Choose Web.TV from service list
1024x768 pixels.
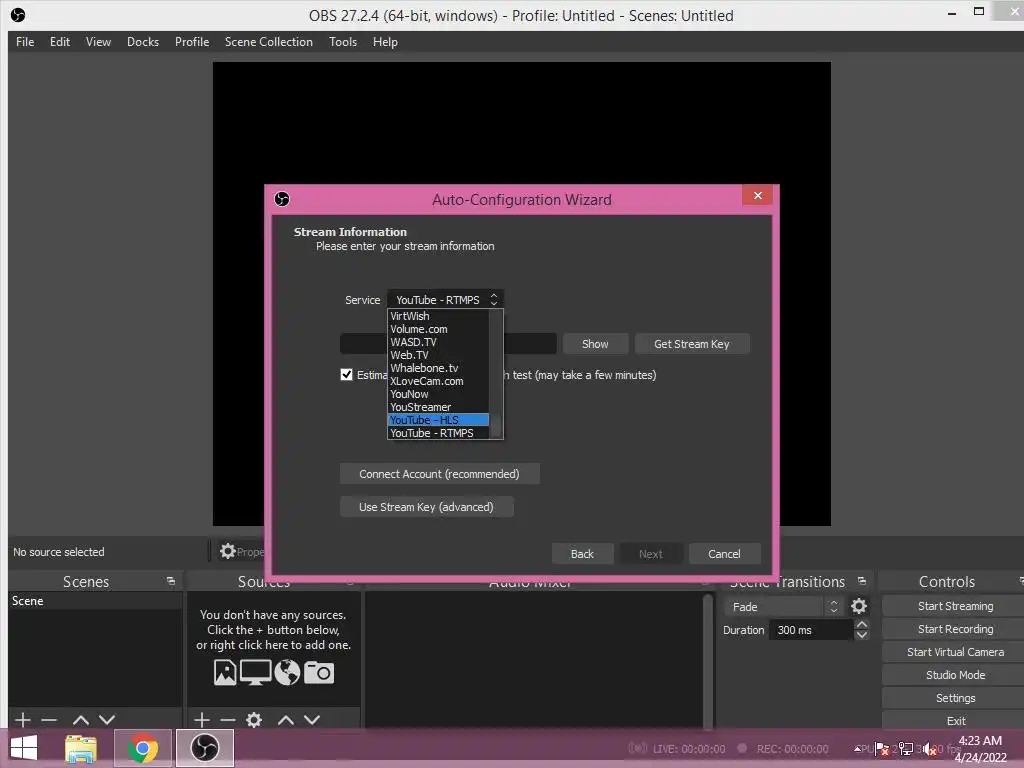[x=438, y=355]
